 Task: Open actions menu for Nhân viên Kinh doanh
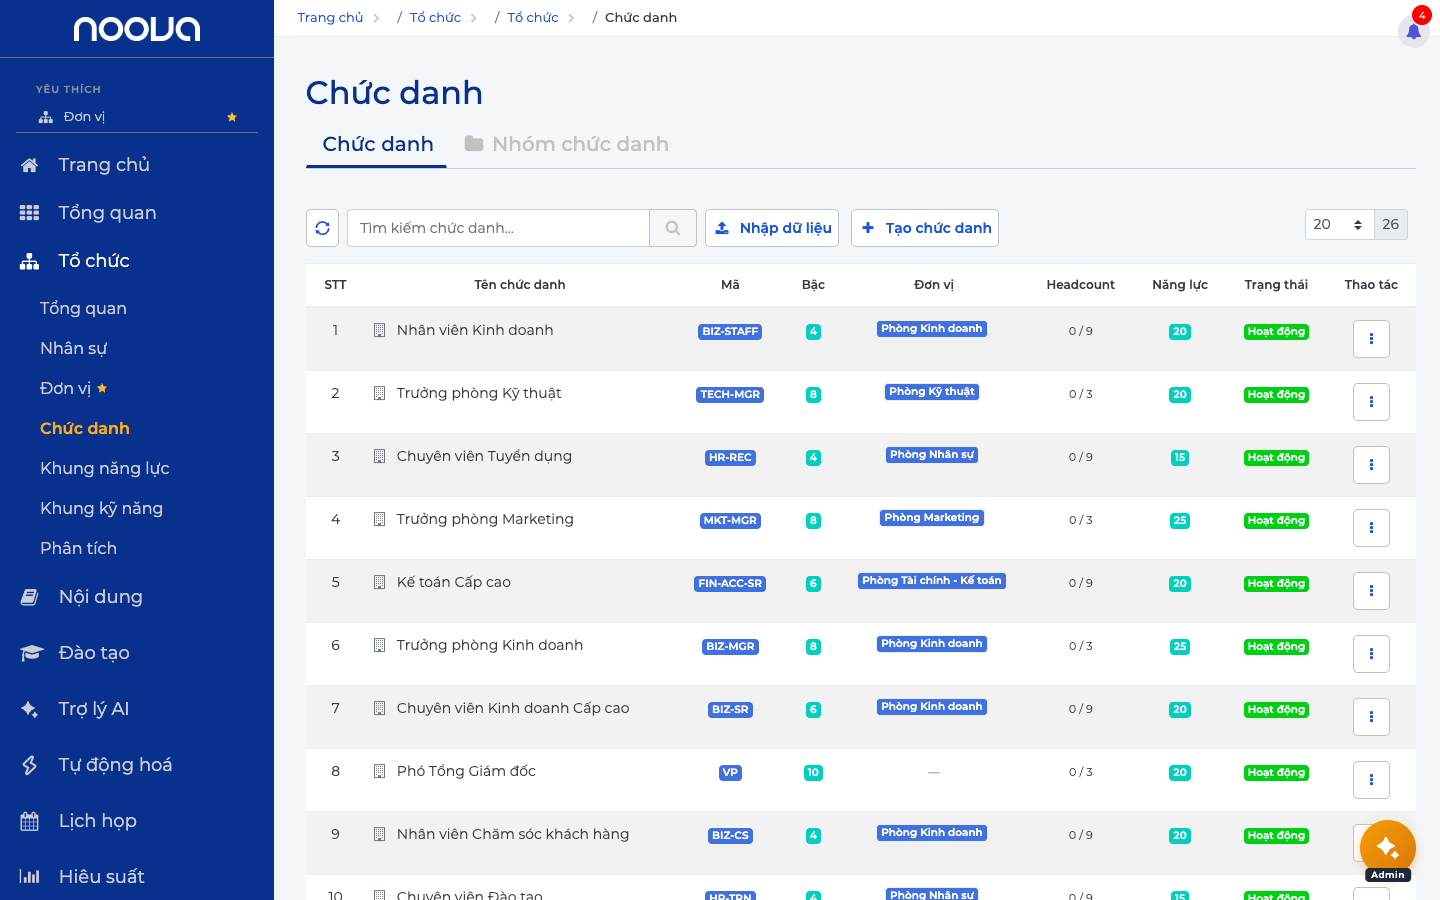1371,339
